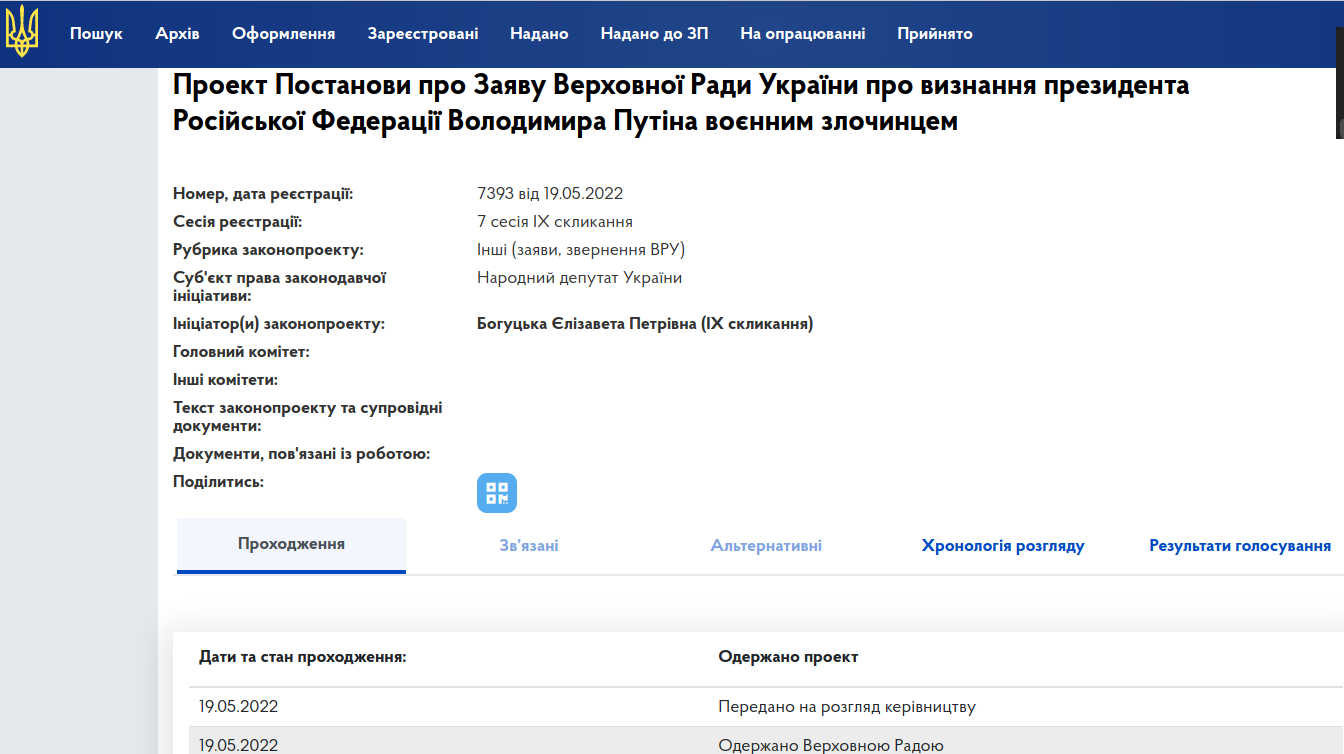Click the row Передано на розгляд керівництву
Image resolution: width=1344 pixels, height=754 pixels.
coord(846,707)
